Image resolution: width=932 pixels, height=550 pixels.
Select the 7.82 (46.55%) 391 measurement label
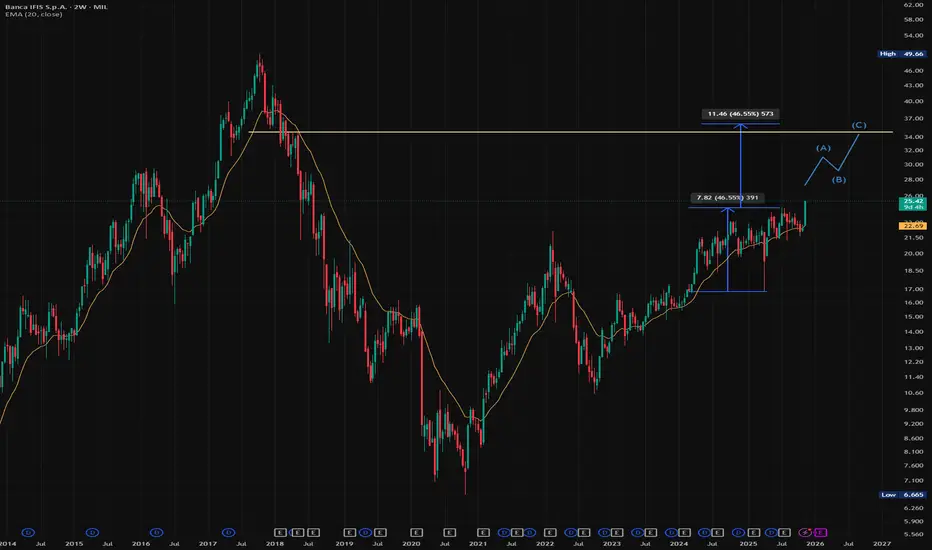[727, 197]
